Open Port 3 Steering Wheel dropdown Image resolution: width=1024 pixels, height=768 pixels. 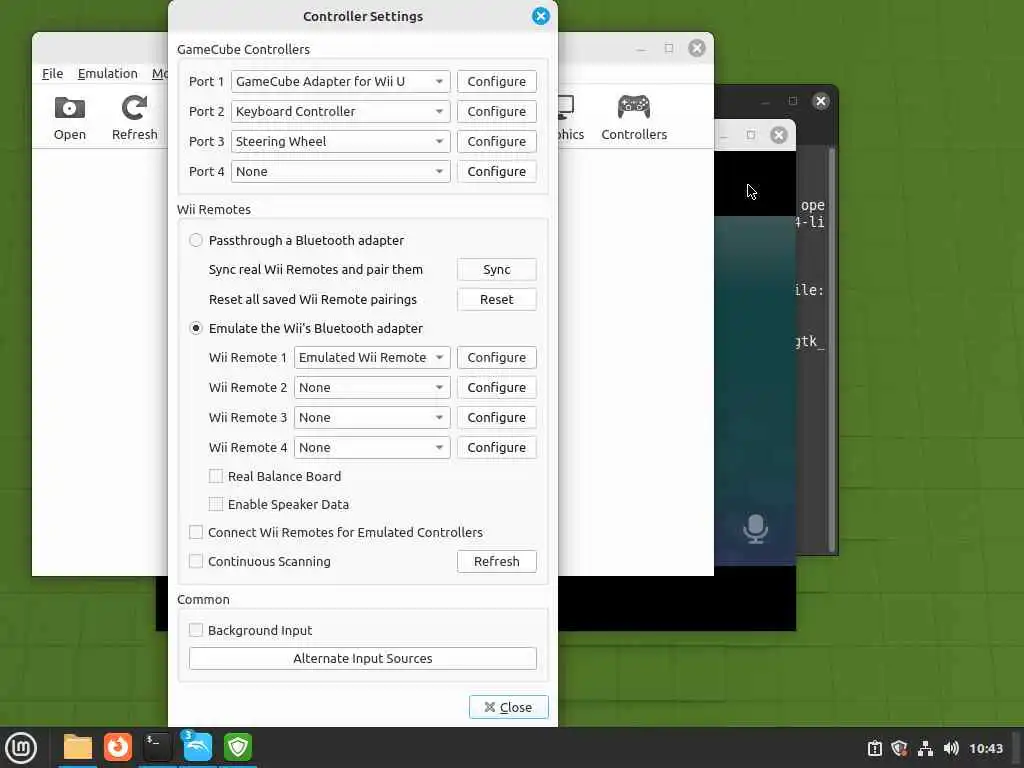click(340, 142)
